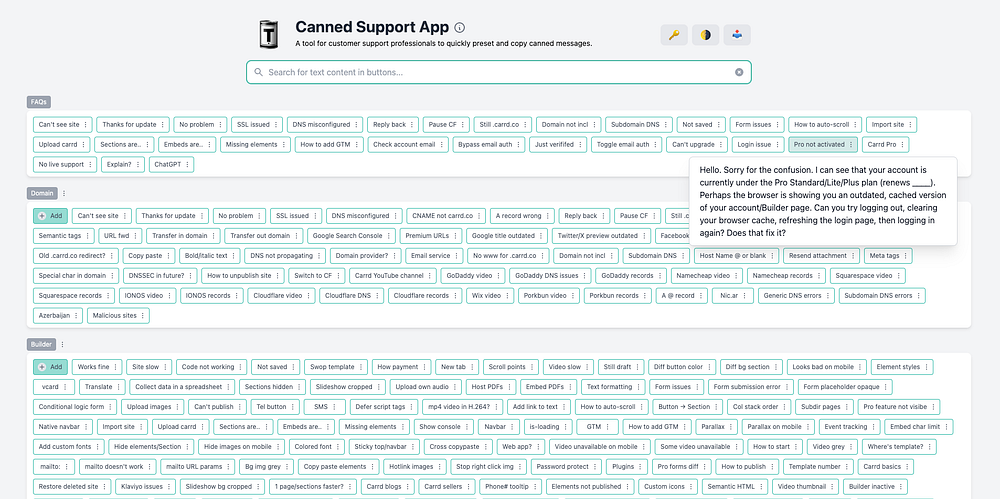
Task: Open the dots menu on ChatGPT
Action: [187, 165]
